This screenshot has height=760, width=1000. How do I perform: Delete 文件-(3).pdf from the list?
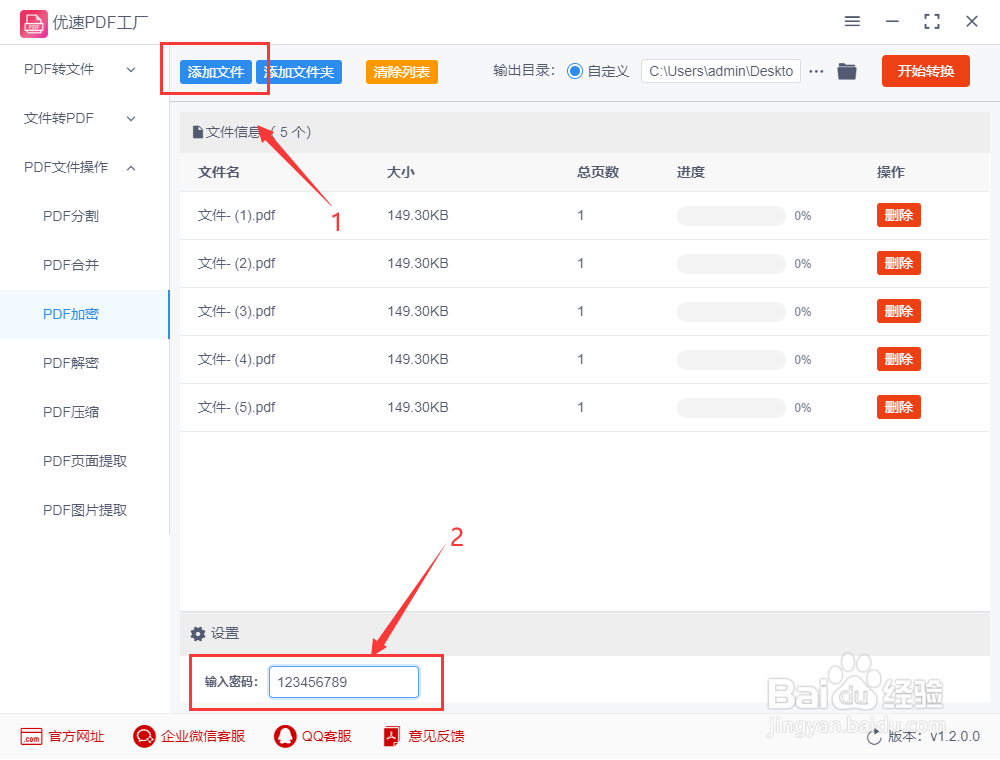pyautogui.click(x=898, y=311)
